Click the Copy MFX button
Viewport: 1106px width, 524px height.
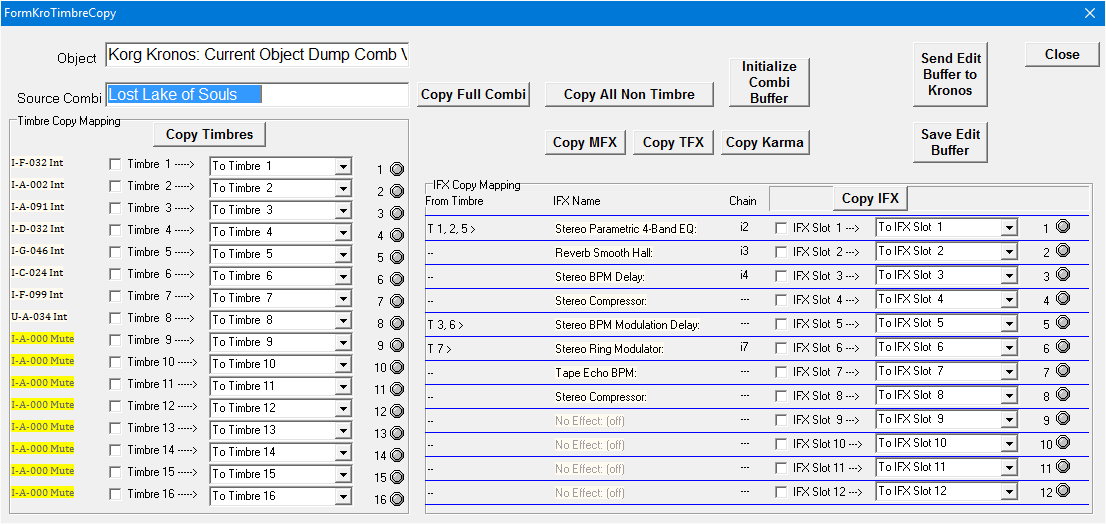(x=585, y=142)
